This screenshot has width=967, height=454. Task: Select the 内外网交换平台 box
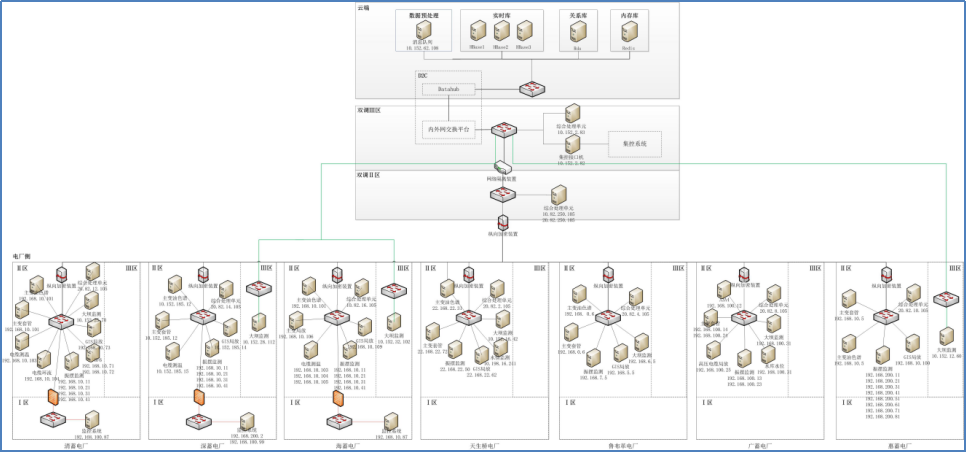pos(448,130)
